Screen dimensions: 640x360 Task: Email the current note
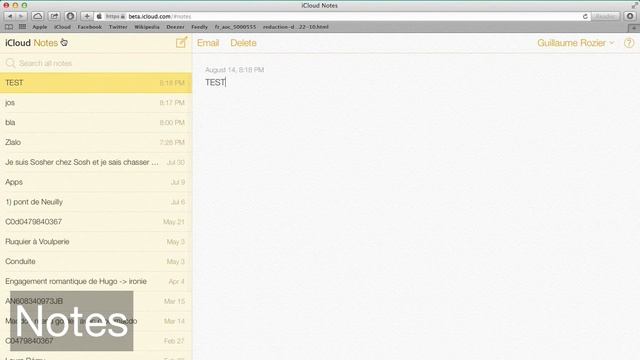208,43
